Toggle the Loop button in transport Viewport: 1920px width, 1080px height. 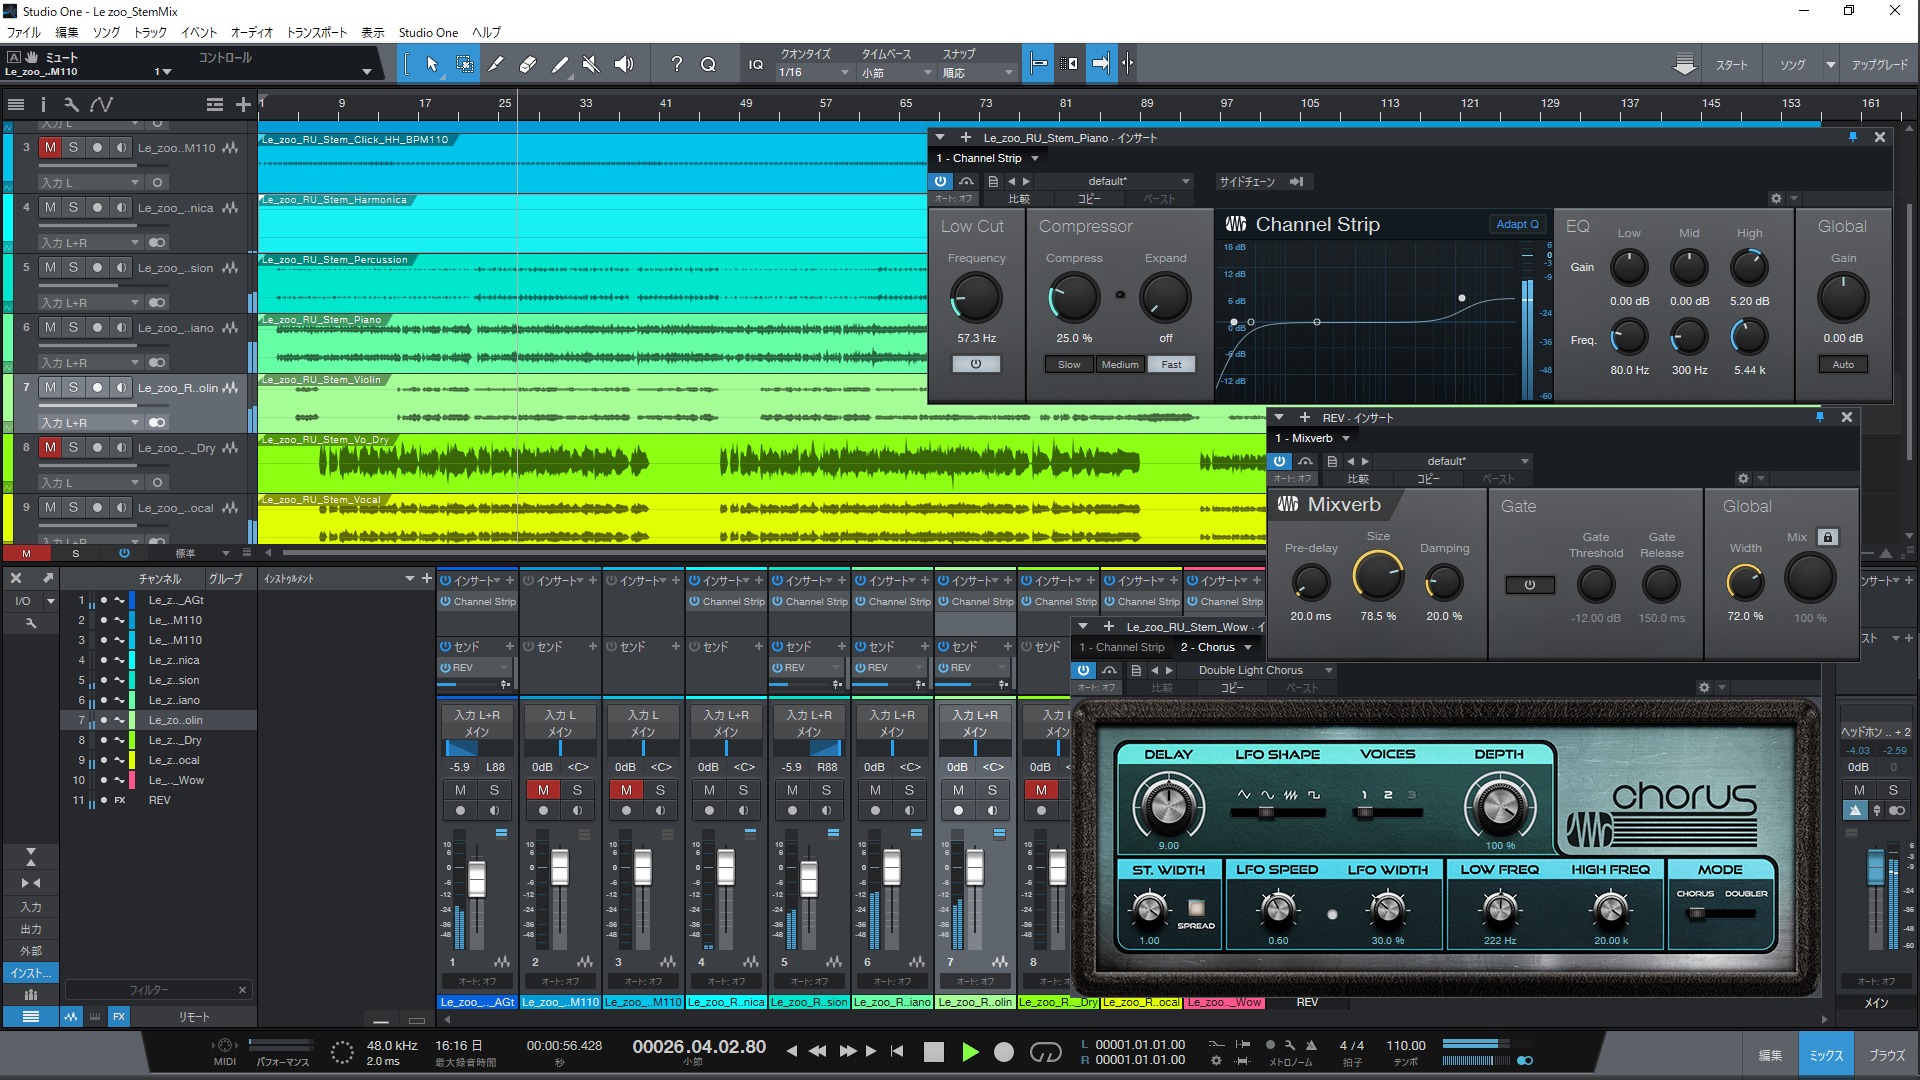(1045, 1051)
